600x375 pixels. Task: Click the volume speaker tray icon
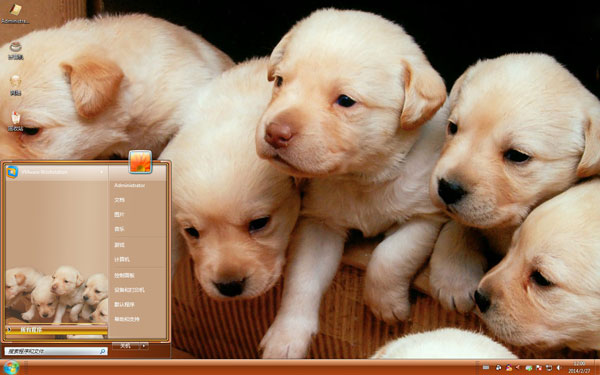coord(558,367)
